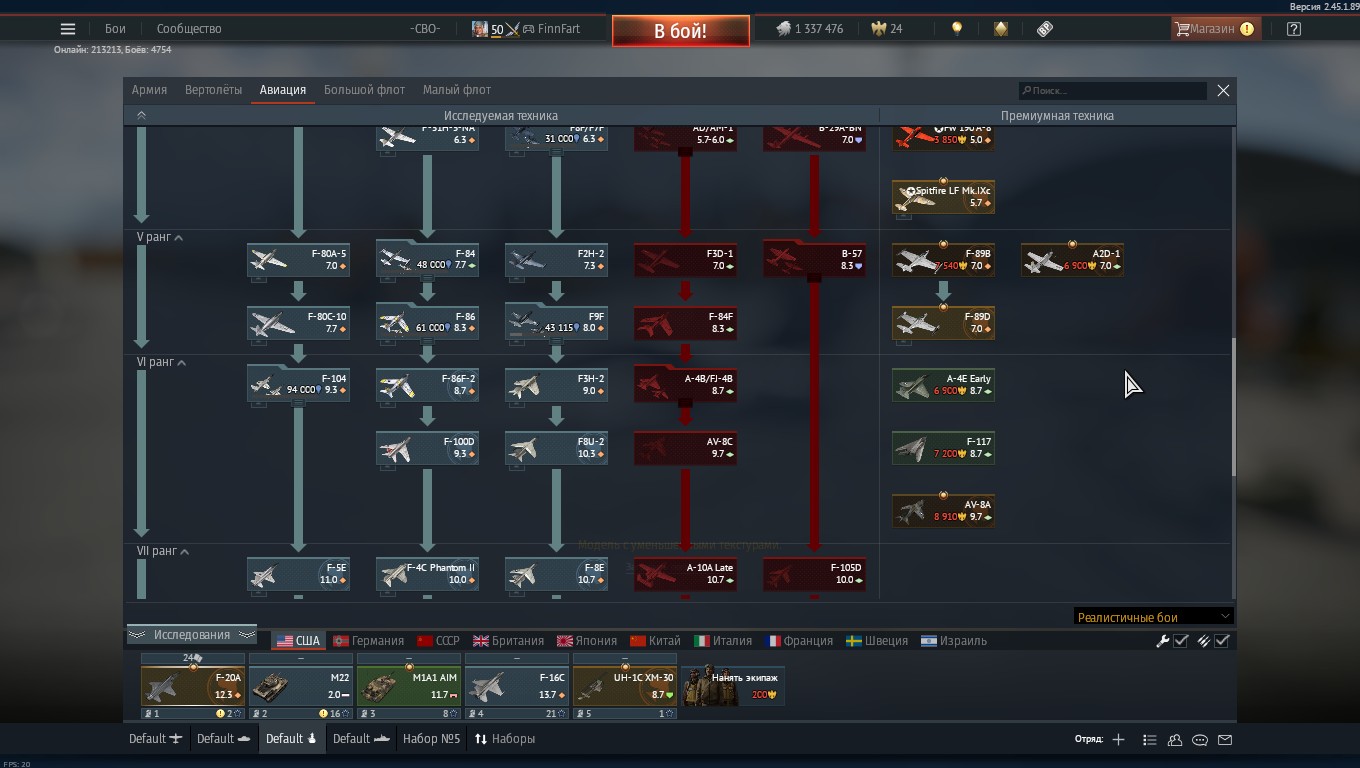Open the lightbulb hints icon
1360x768 pixels.
pos(957,29)
